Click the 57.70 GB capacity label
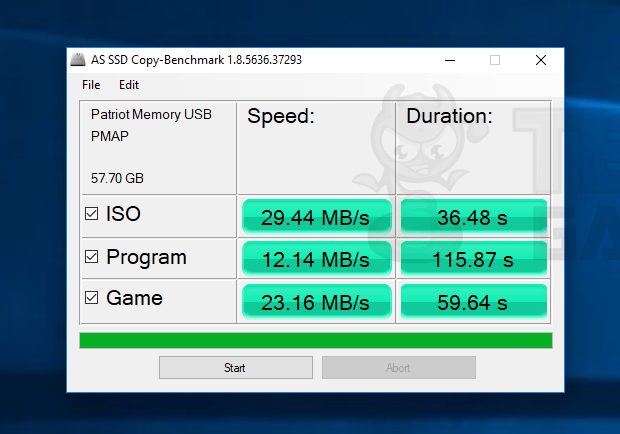620x434 pixels. 117,178
